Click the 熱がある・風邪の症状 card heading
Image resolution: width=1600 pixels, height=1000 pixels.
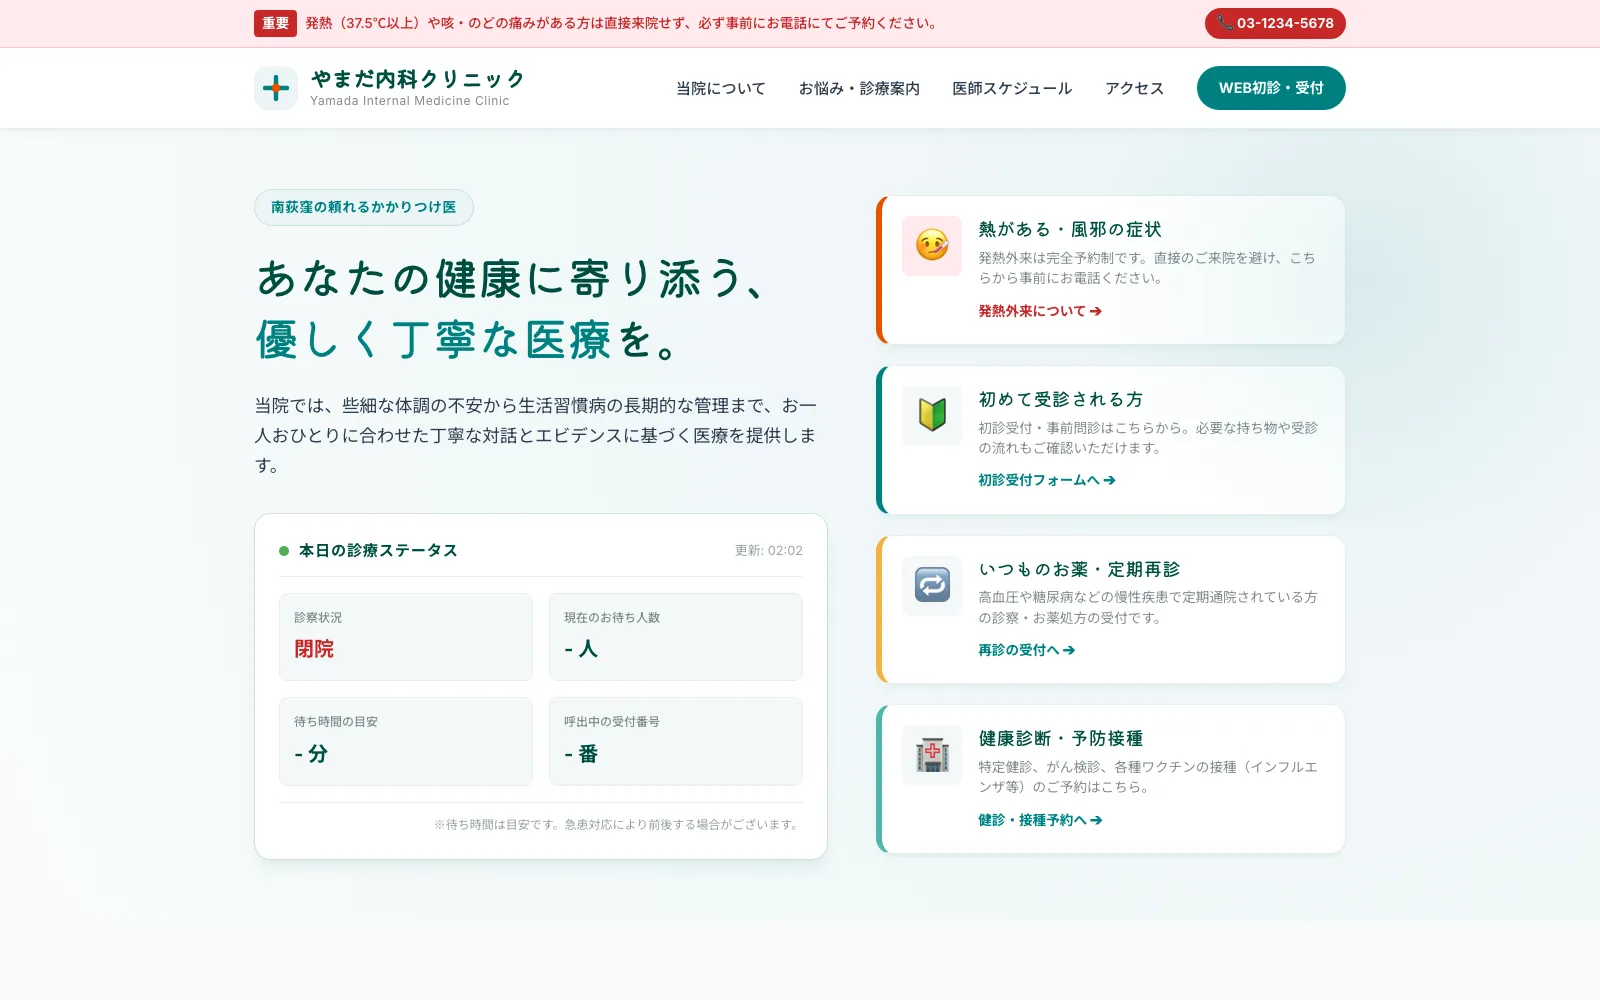click(1070, 229)
